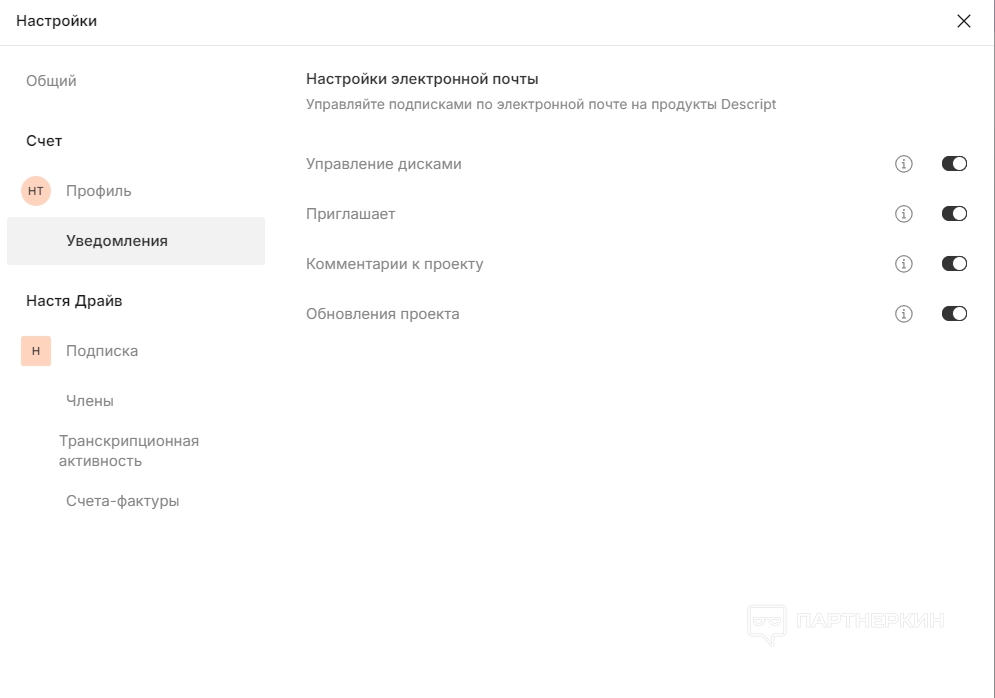995x698 pixels.
Task: Click the Управление дисками label
Action: [x=384, y=164]
